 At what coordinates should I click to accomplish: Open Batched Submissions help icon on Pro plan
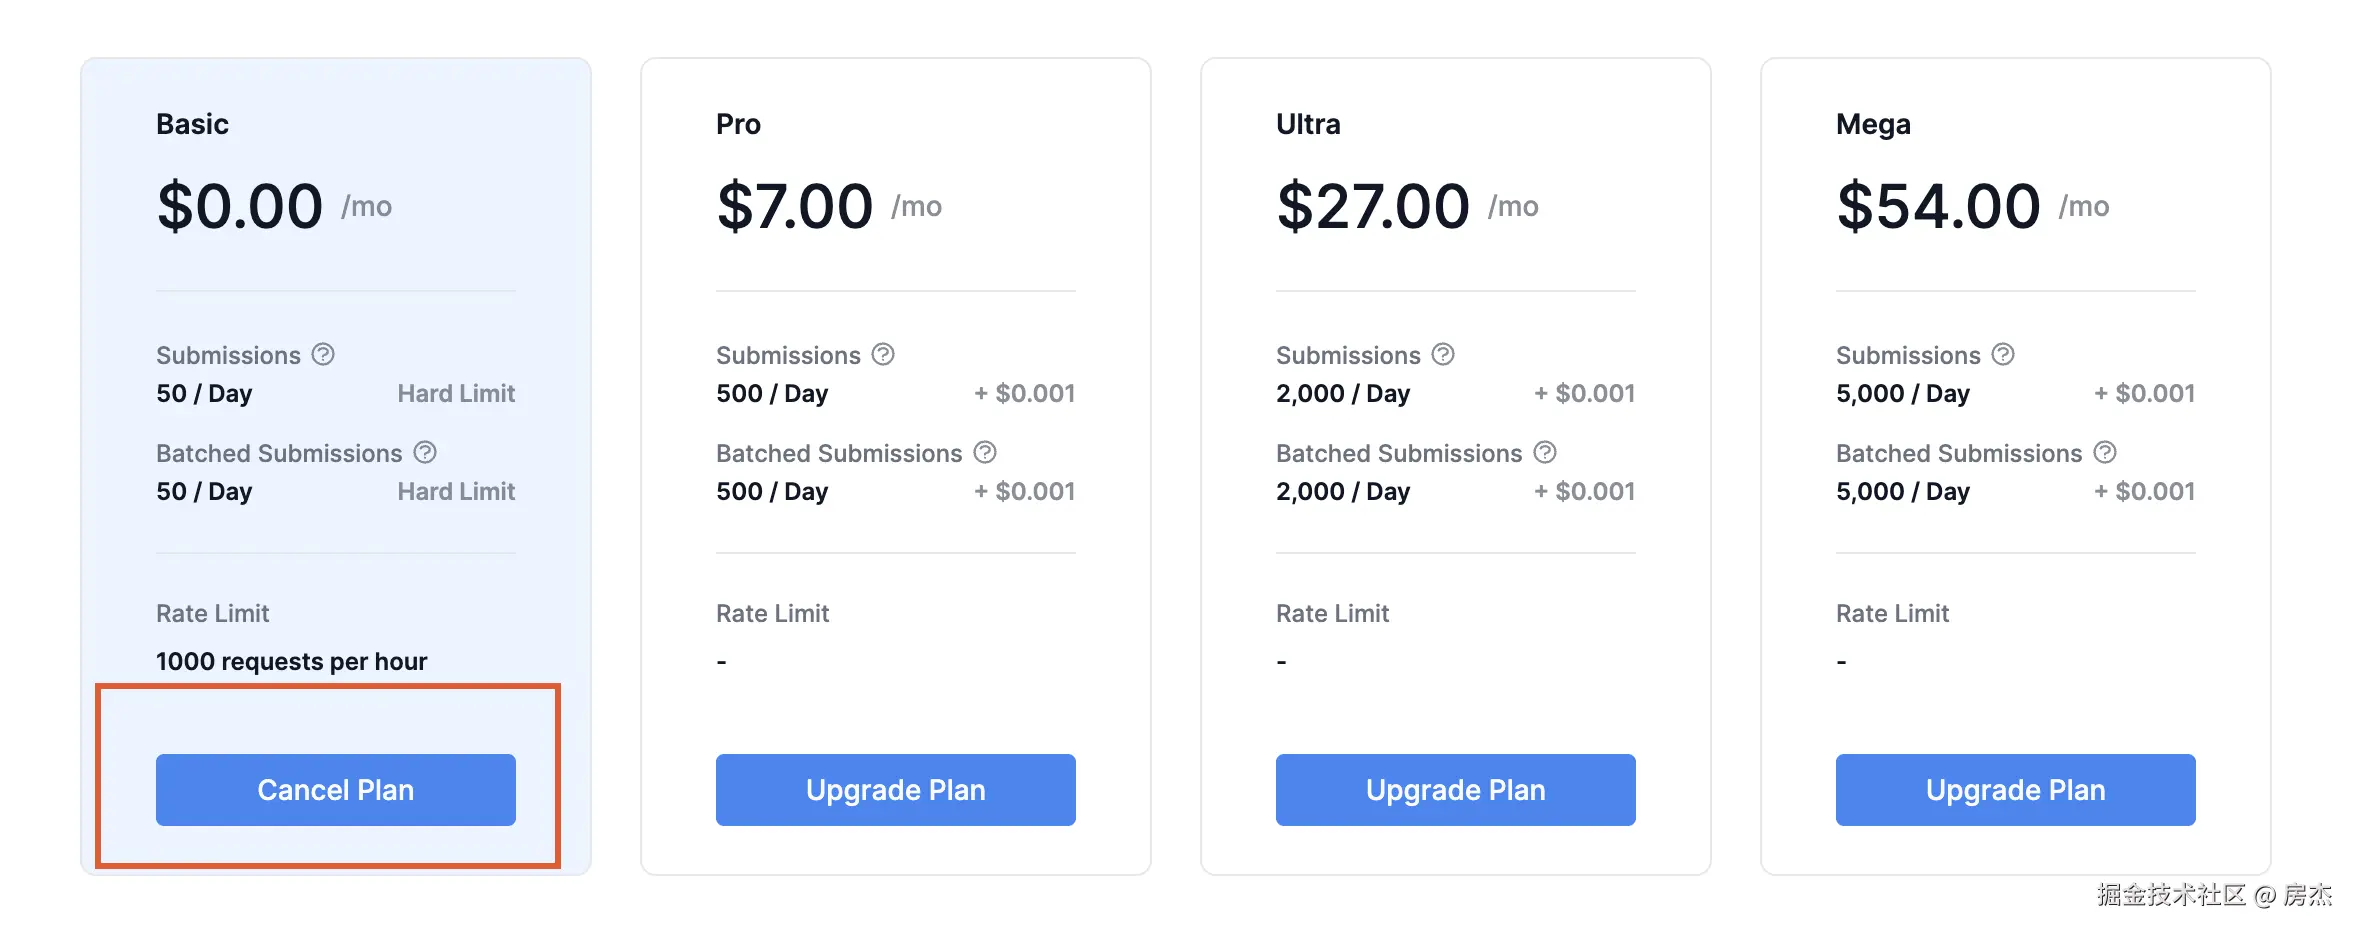coord(985,452)
